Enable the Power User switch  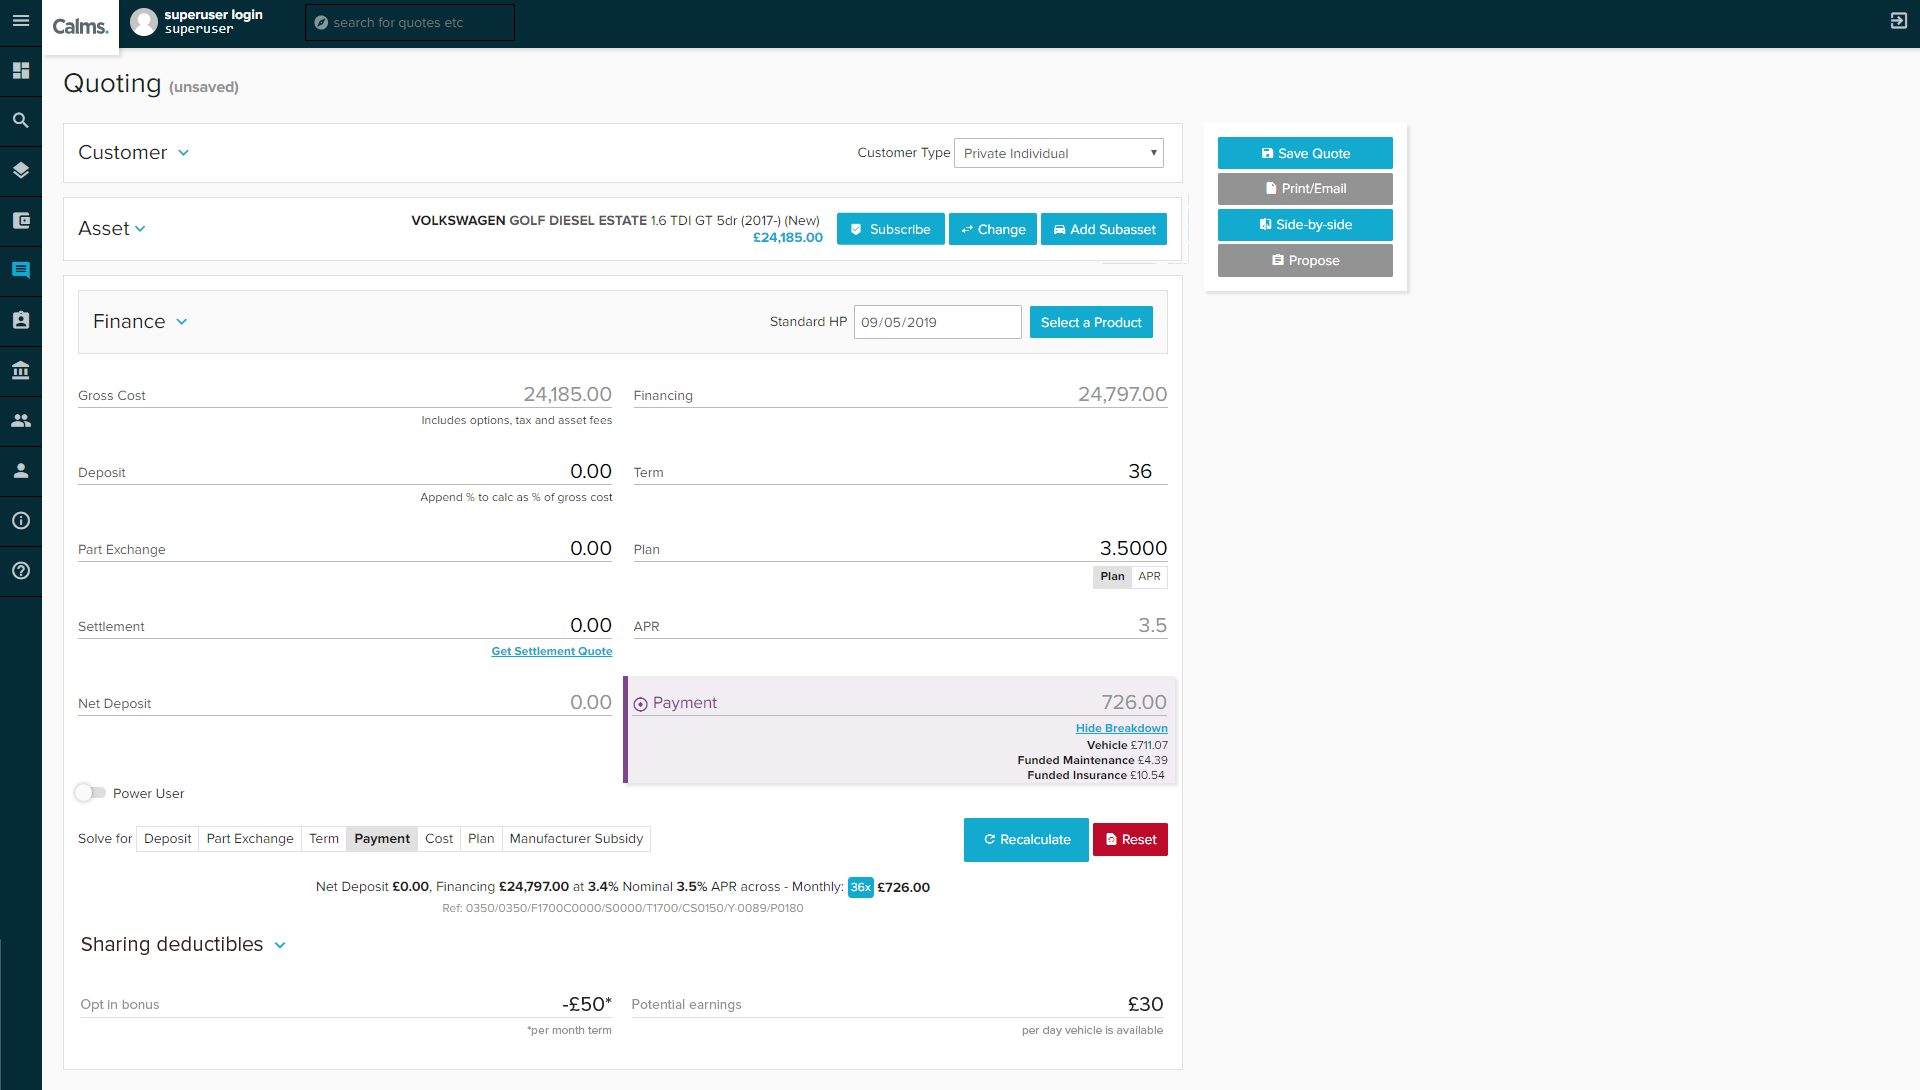tap(90, 793)
